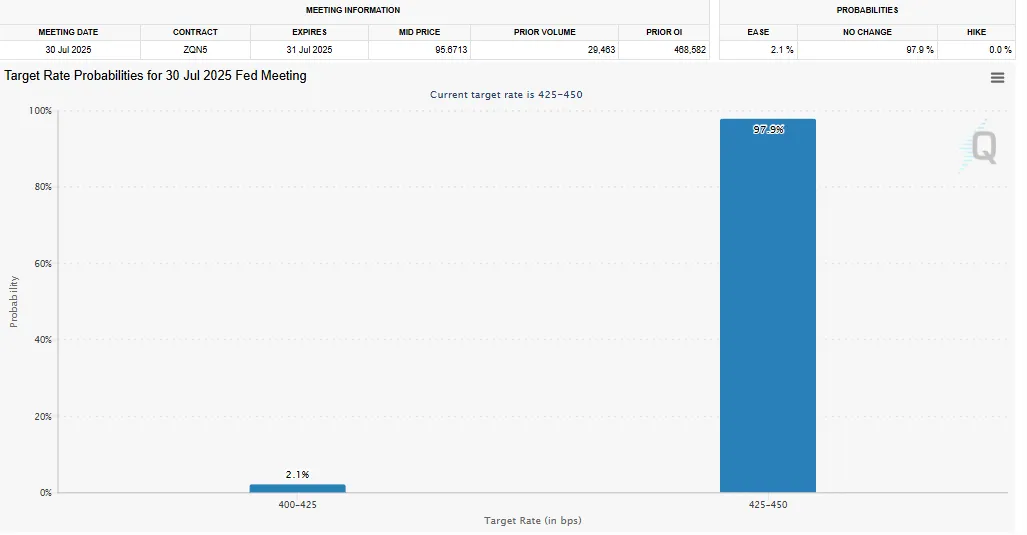Click the Q watermark logo on chart
Screen dimensions: 1027x535
[981, 148]
